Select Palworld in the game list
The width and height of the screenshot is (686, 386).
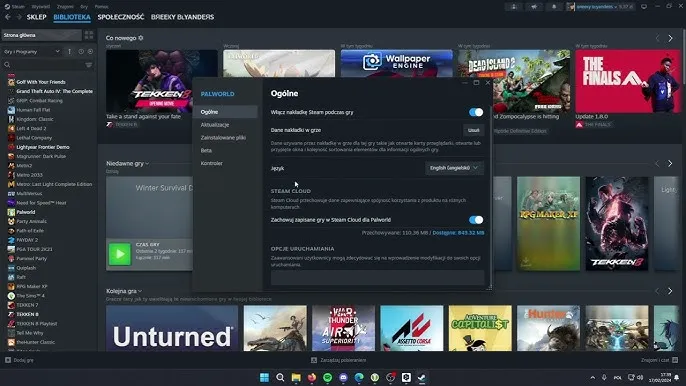tap(26, 212)
